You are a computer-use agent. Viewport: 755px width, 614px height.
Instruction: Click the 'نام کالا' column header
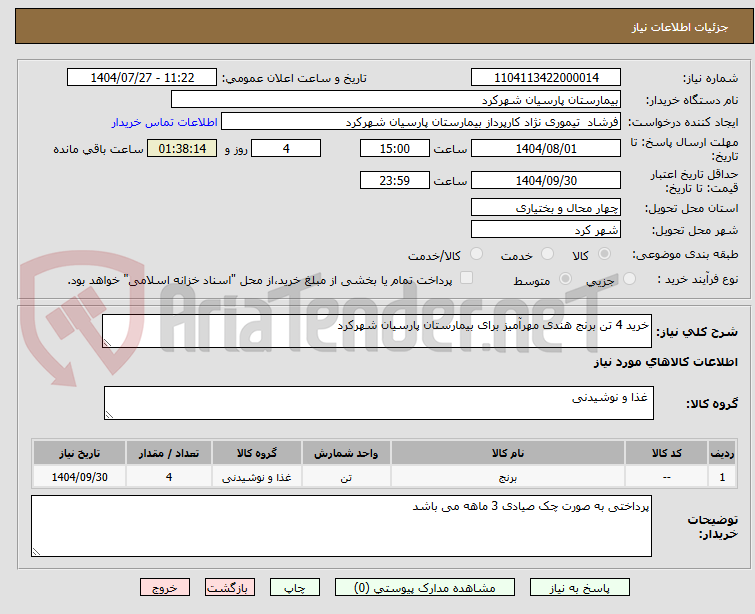[508, 453]
